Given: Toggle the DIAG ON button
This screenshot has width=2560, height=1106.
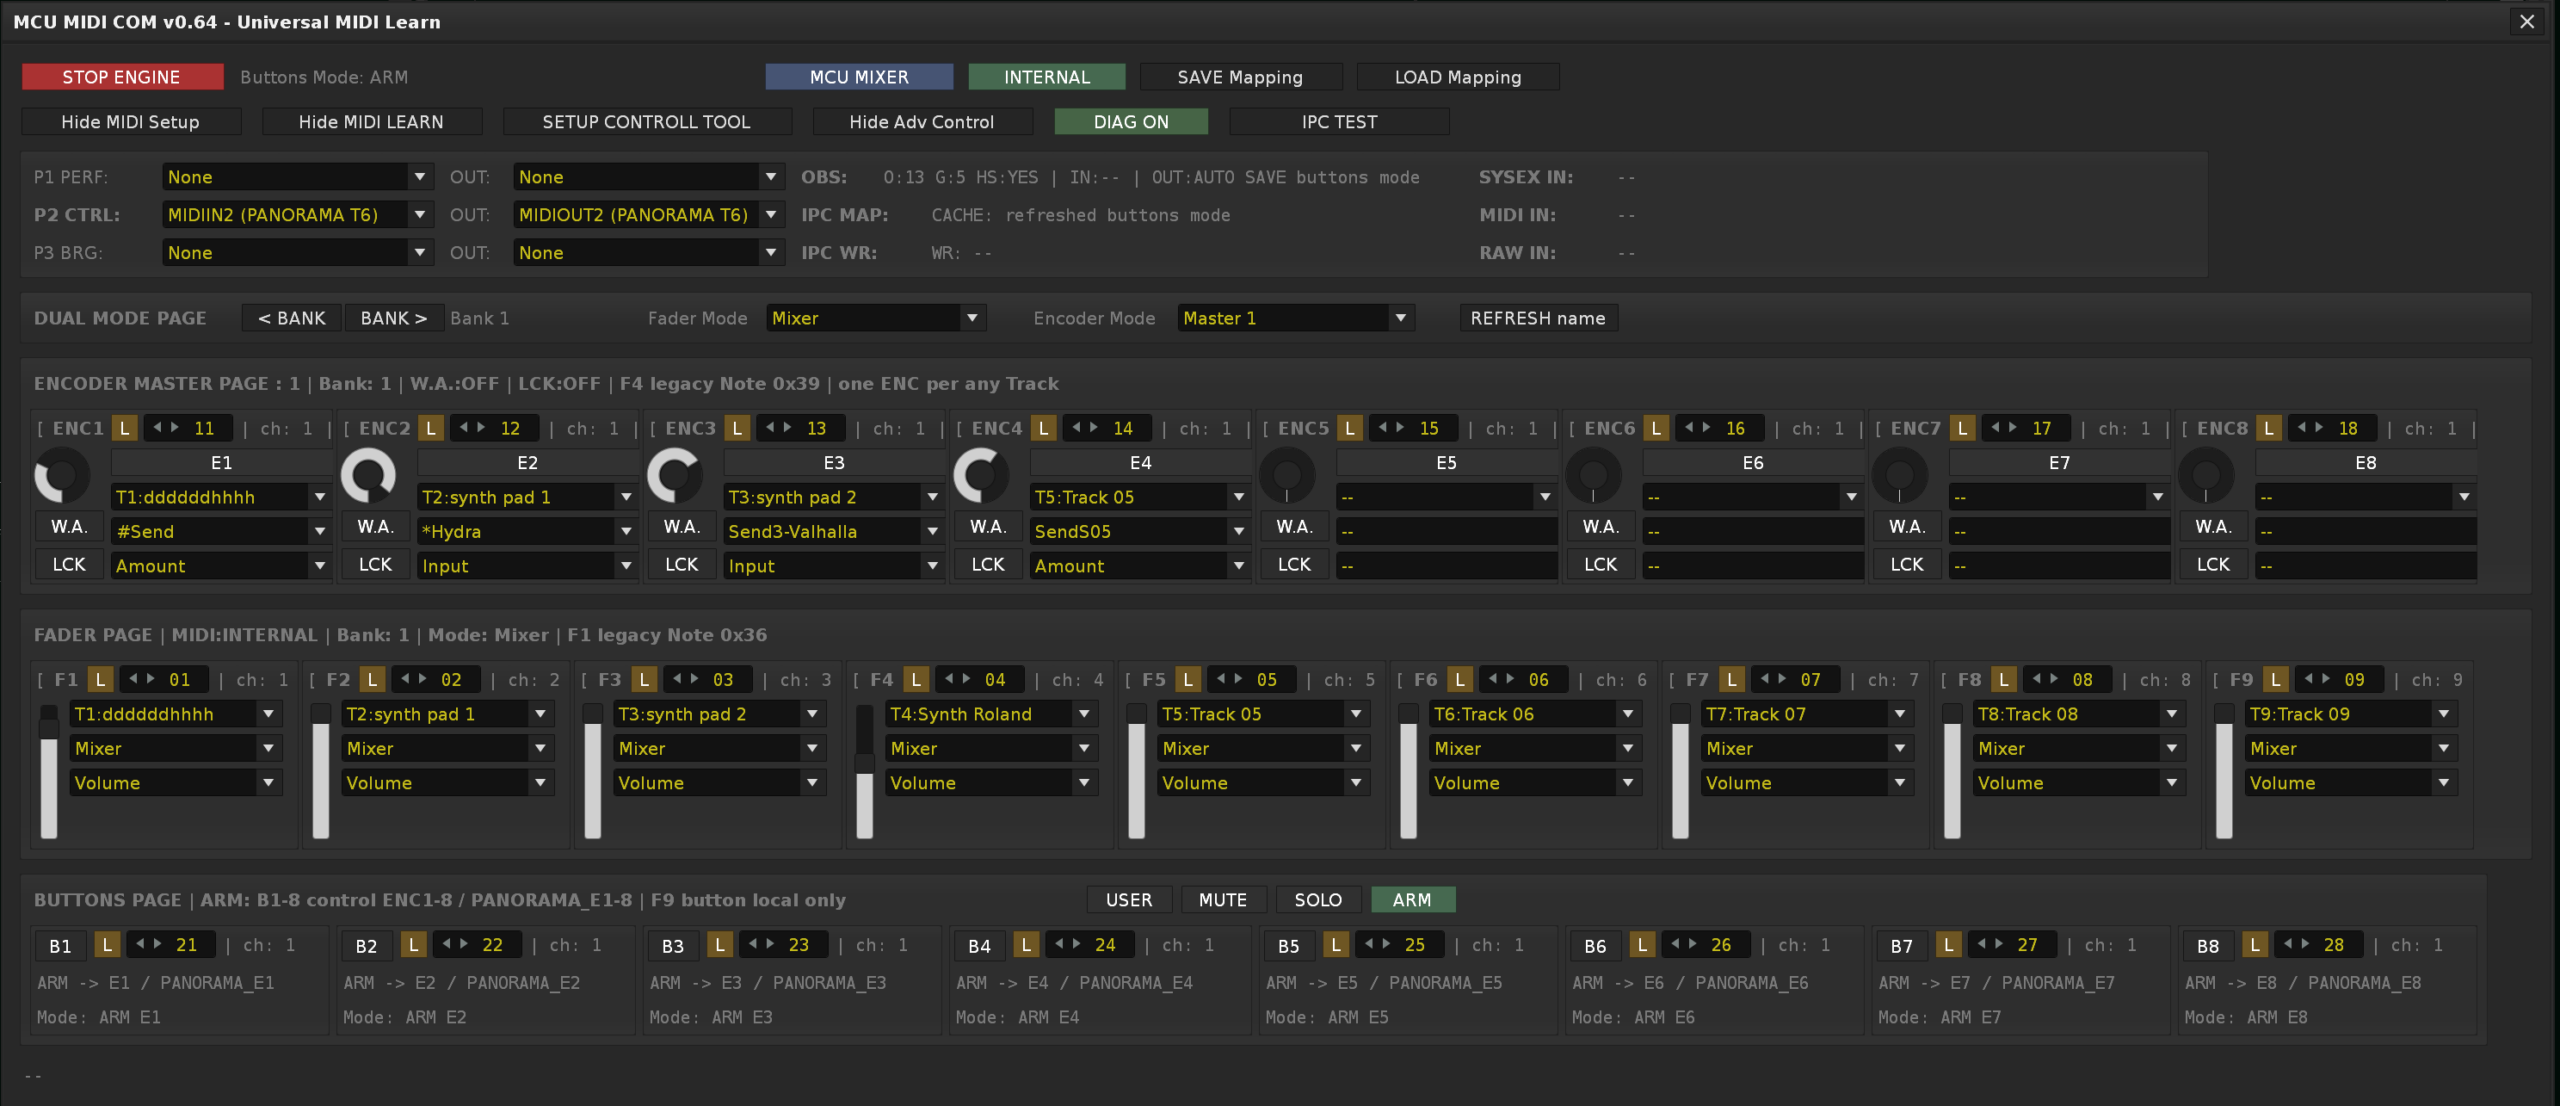Looking at the screenshot, I should 1131,121.
